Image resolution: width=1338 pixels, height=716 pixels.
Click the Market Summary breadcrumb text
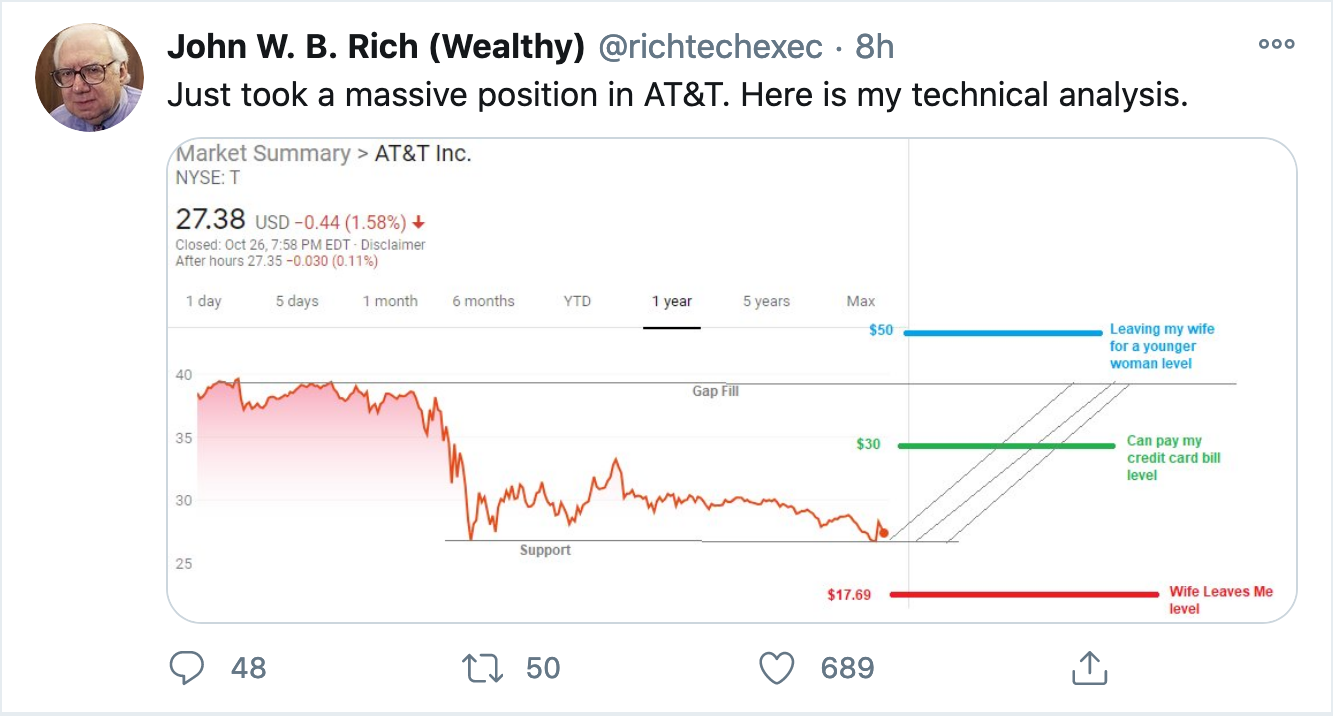click(262, 154)
